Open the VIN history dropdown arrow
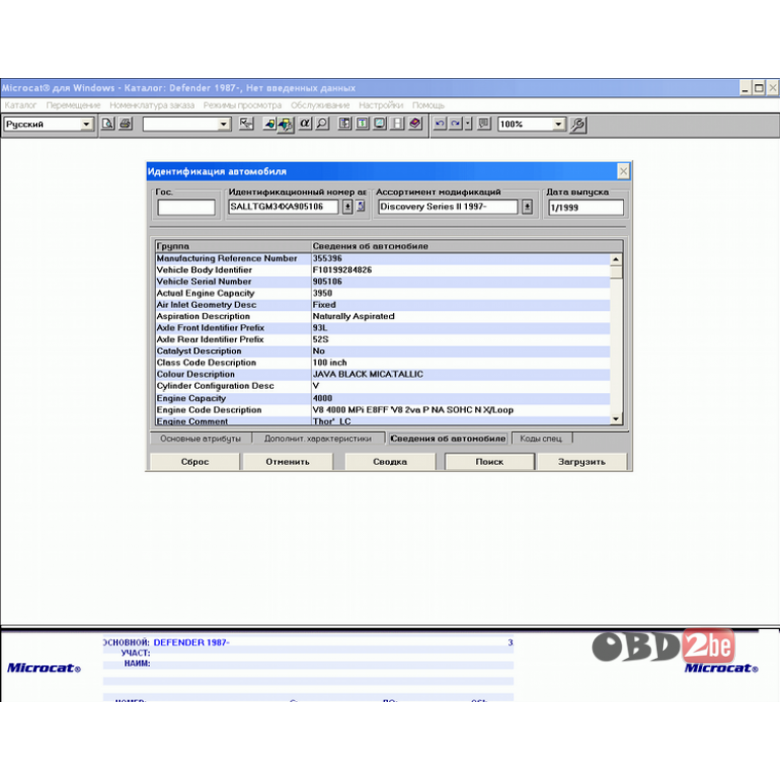The image size is (780, 780). click(348, 206)
